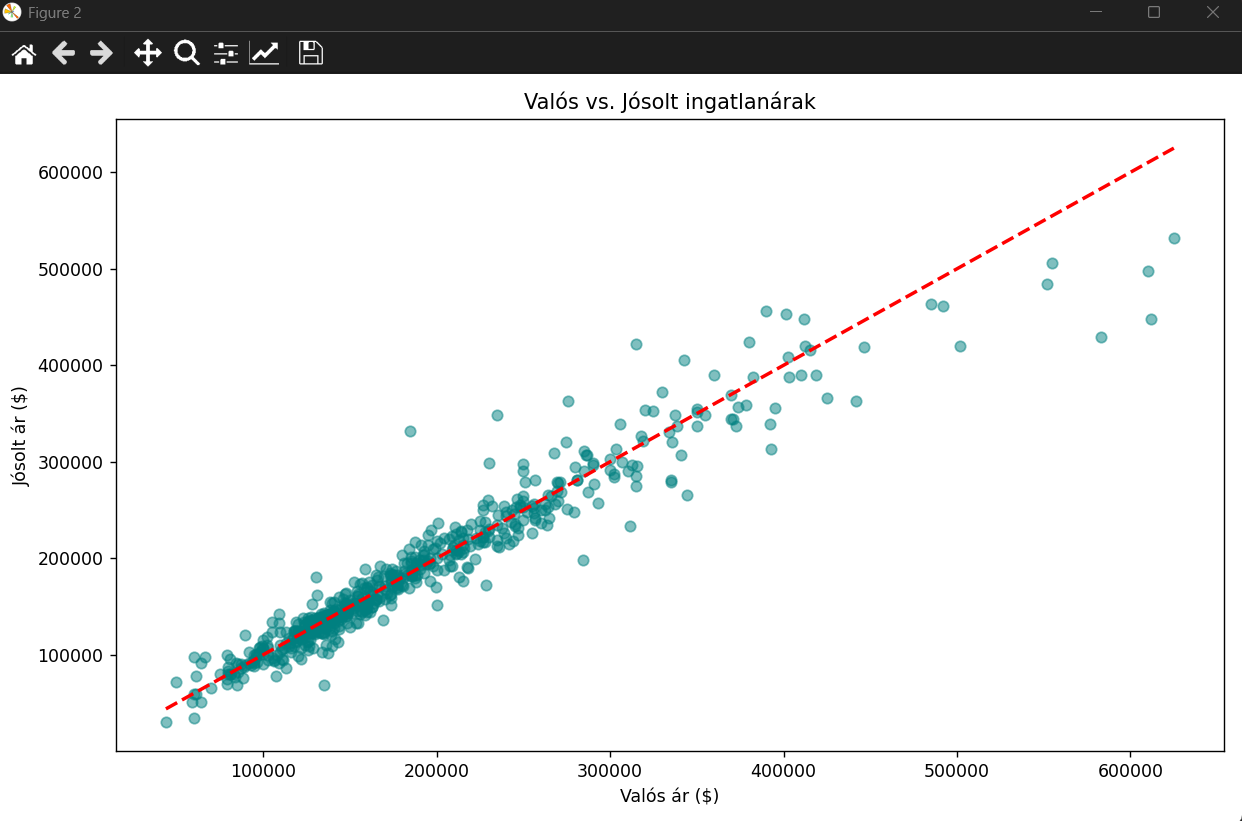
Task: Click the rightmost teal data point
Action: click(1174, 238)
